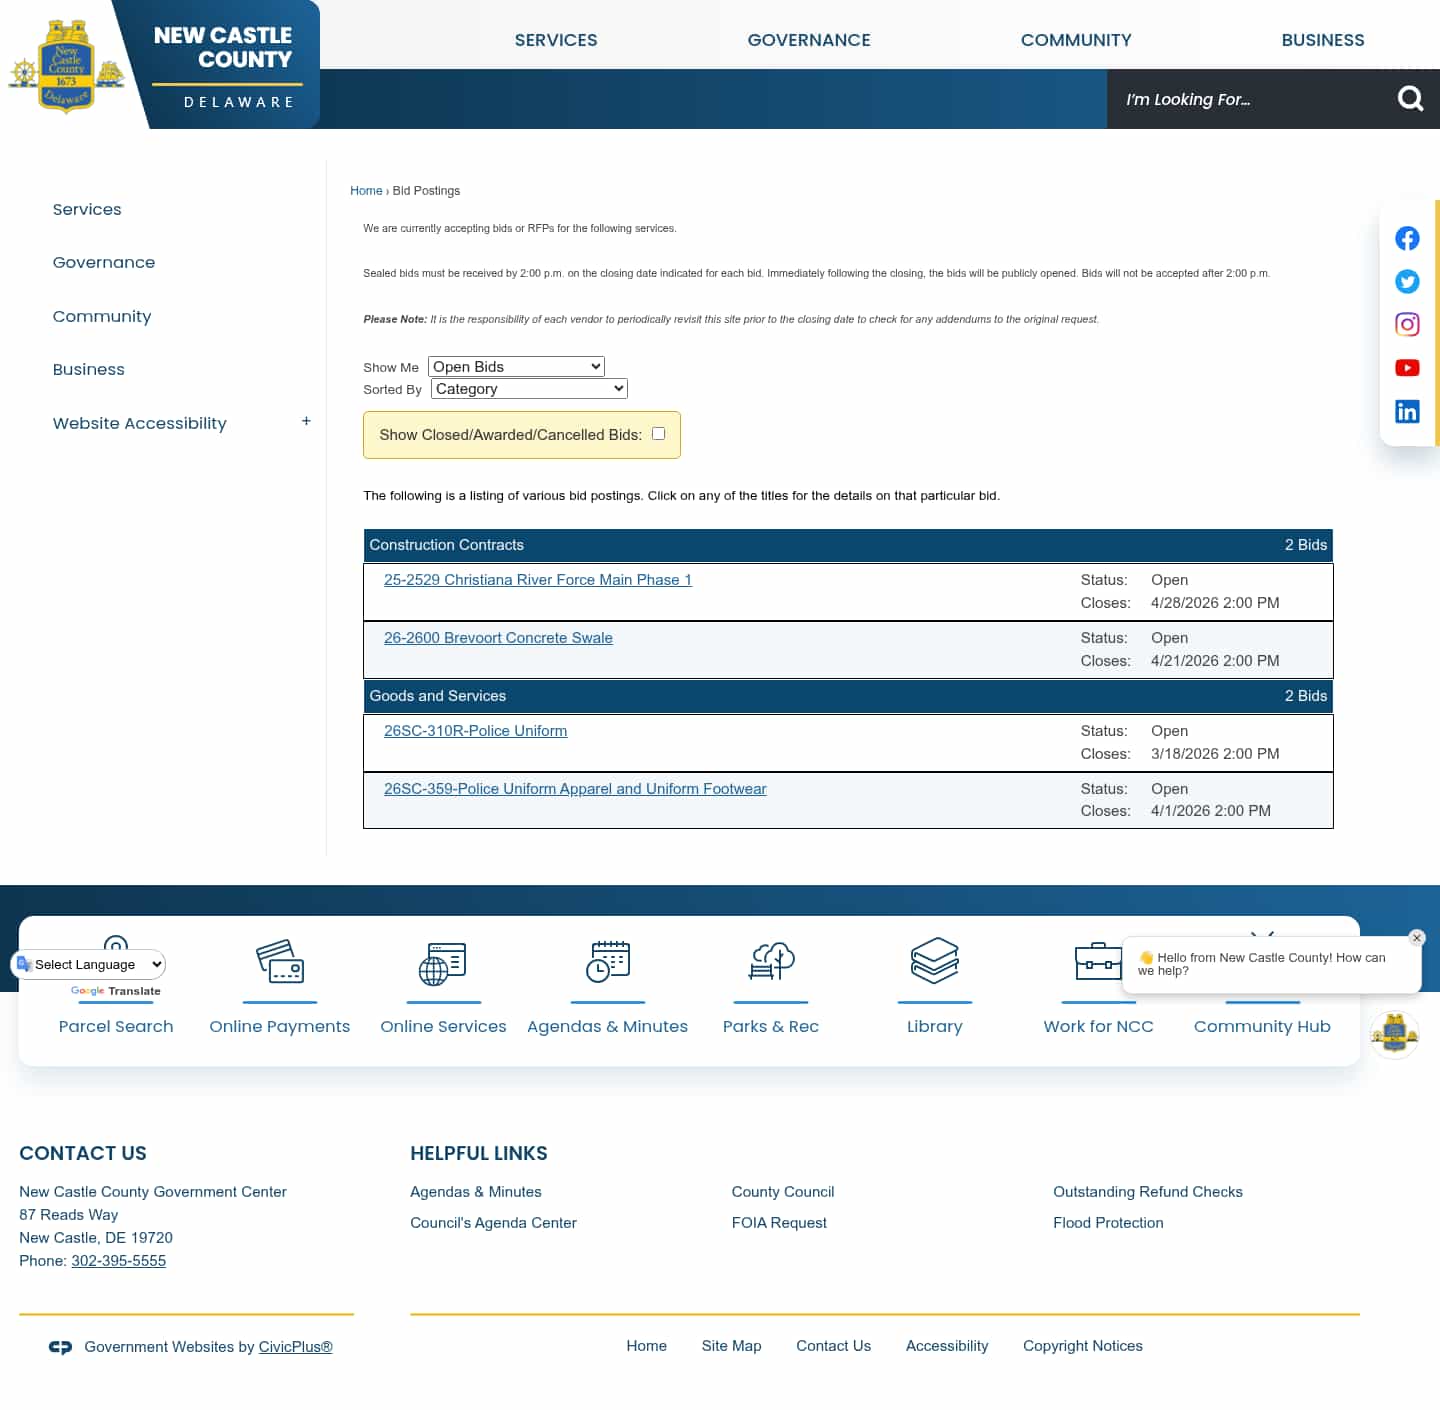Open the YouTube social media icon
Image resolution: width=1440 pixels, height=1410 pixels.
point(1407,367)
